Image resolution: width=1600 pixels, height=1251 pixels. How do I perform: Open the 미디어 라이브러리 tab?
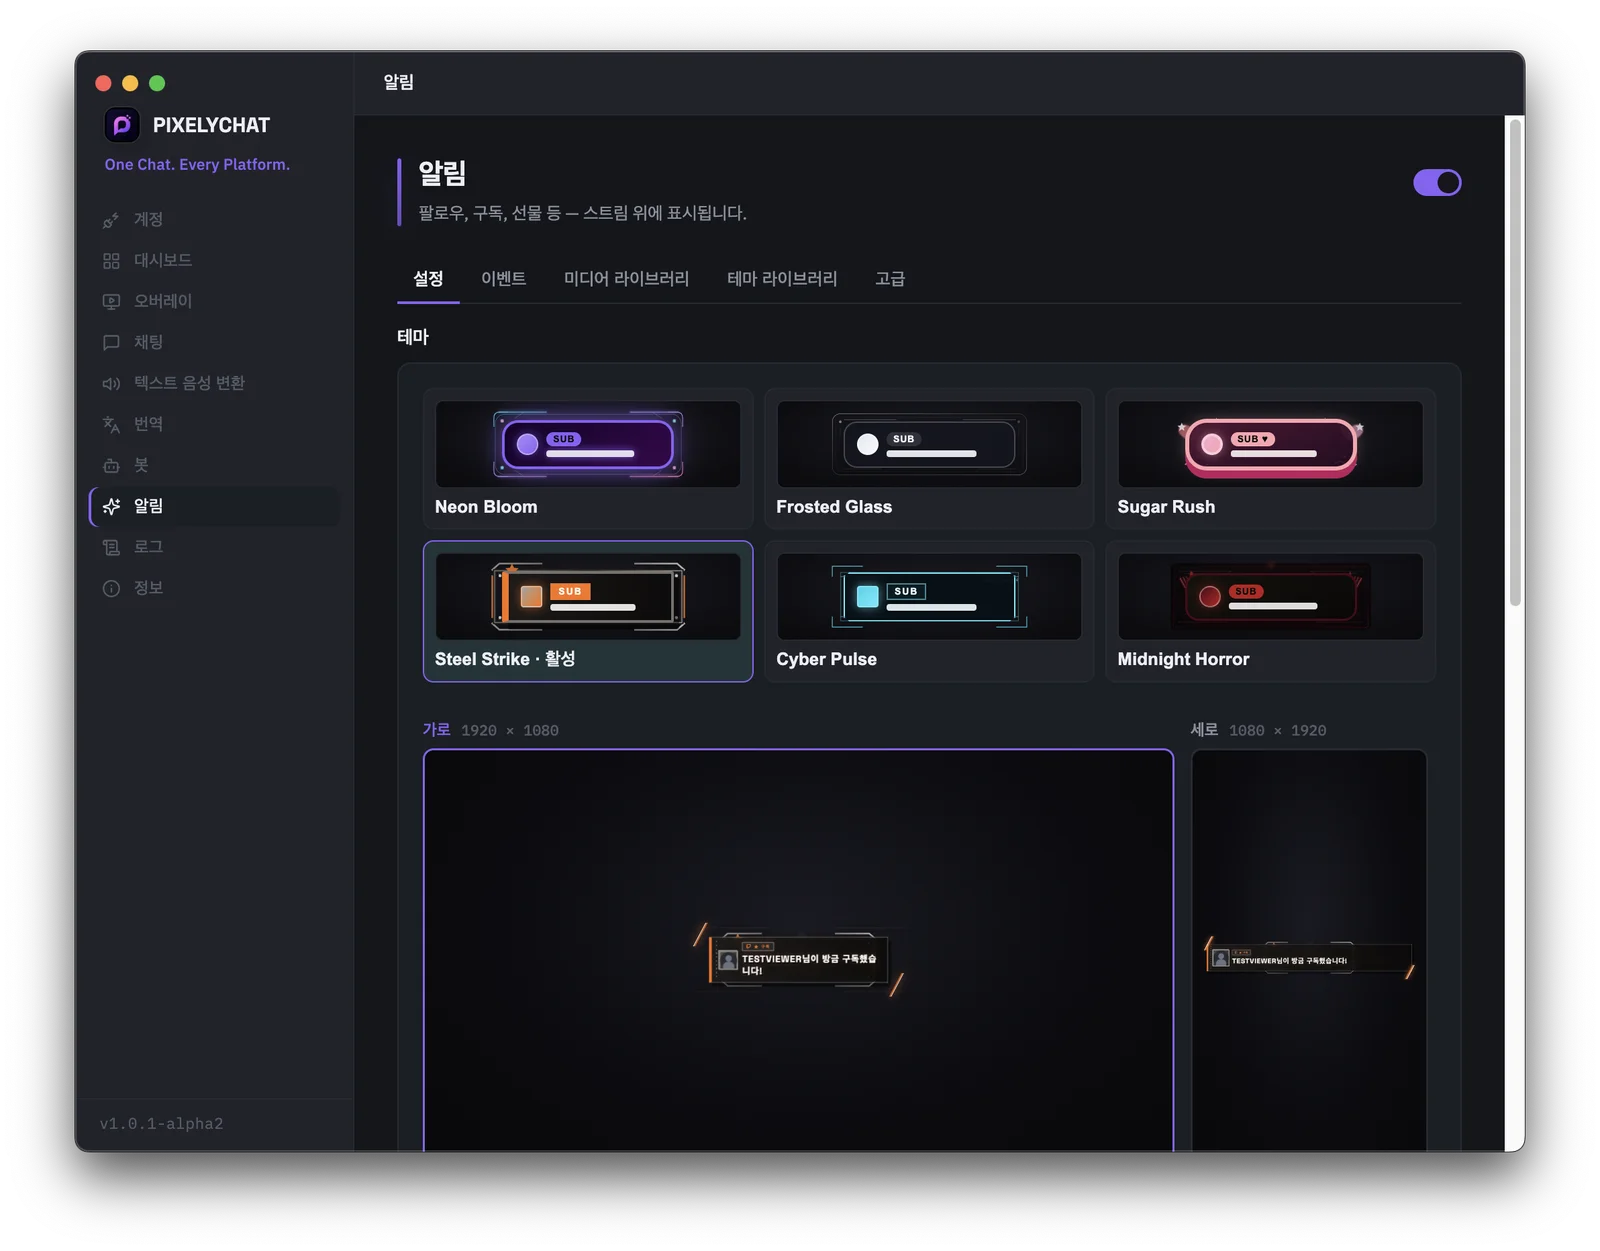(x=626, y=279)
